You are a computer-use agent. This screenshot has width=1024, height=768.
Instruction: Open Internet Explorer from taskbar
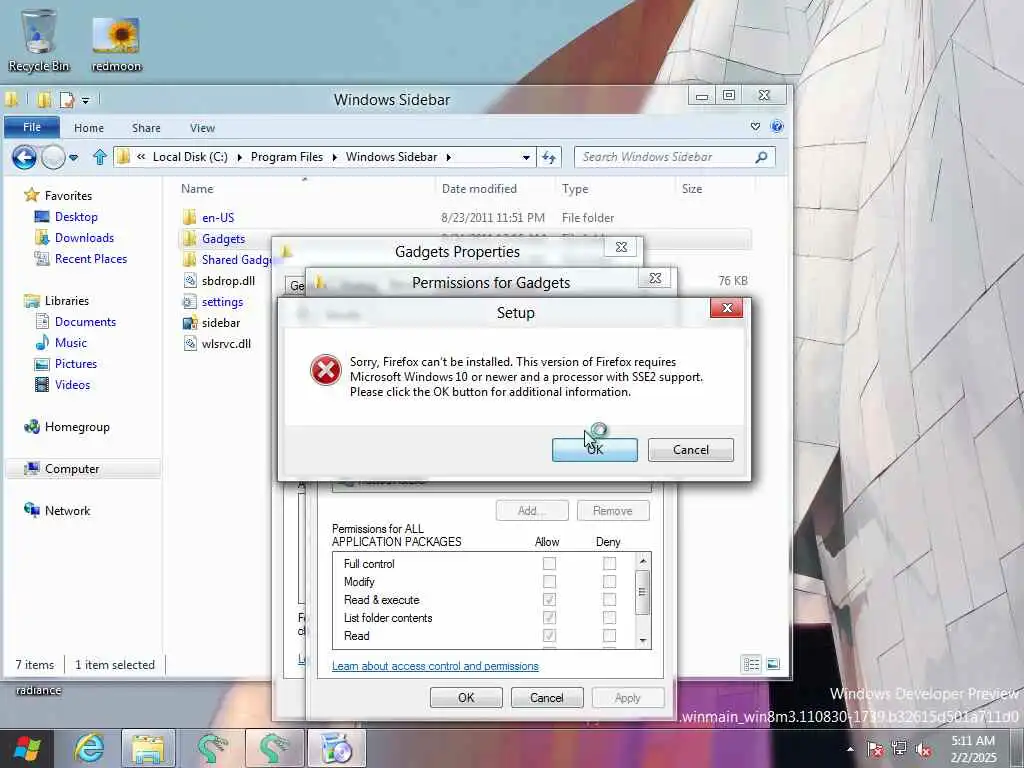[x=89, y=748]
